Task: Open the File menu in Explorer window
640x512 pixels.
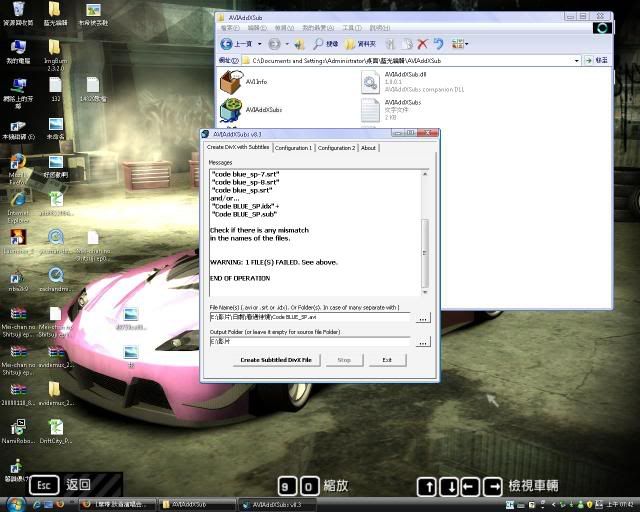Action: (230, 28)
